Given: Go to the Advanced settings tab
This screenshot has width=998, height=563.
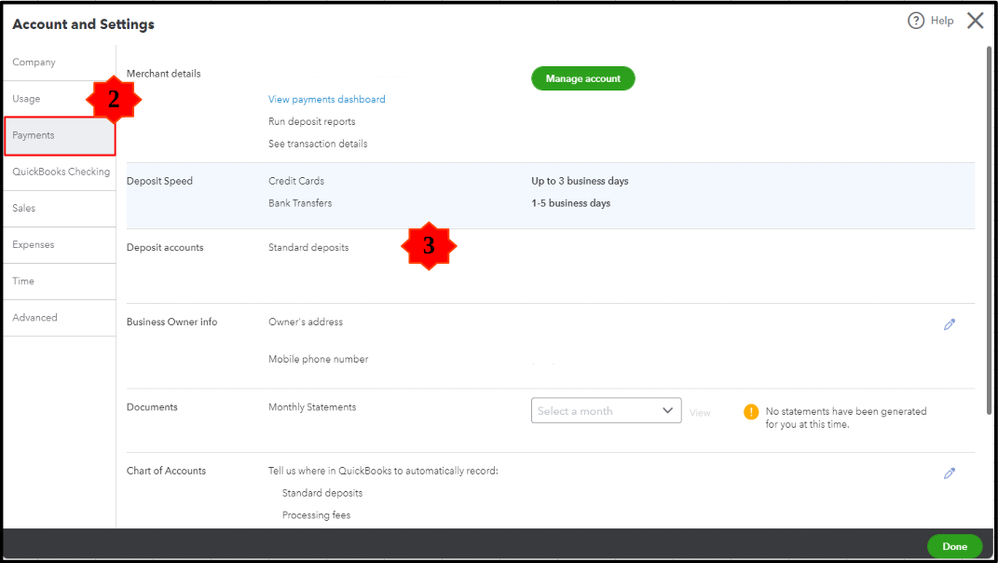Looking at the screenshot, I should point(60,317).
